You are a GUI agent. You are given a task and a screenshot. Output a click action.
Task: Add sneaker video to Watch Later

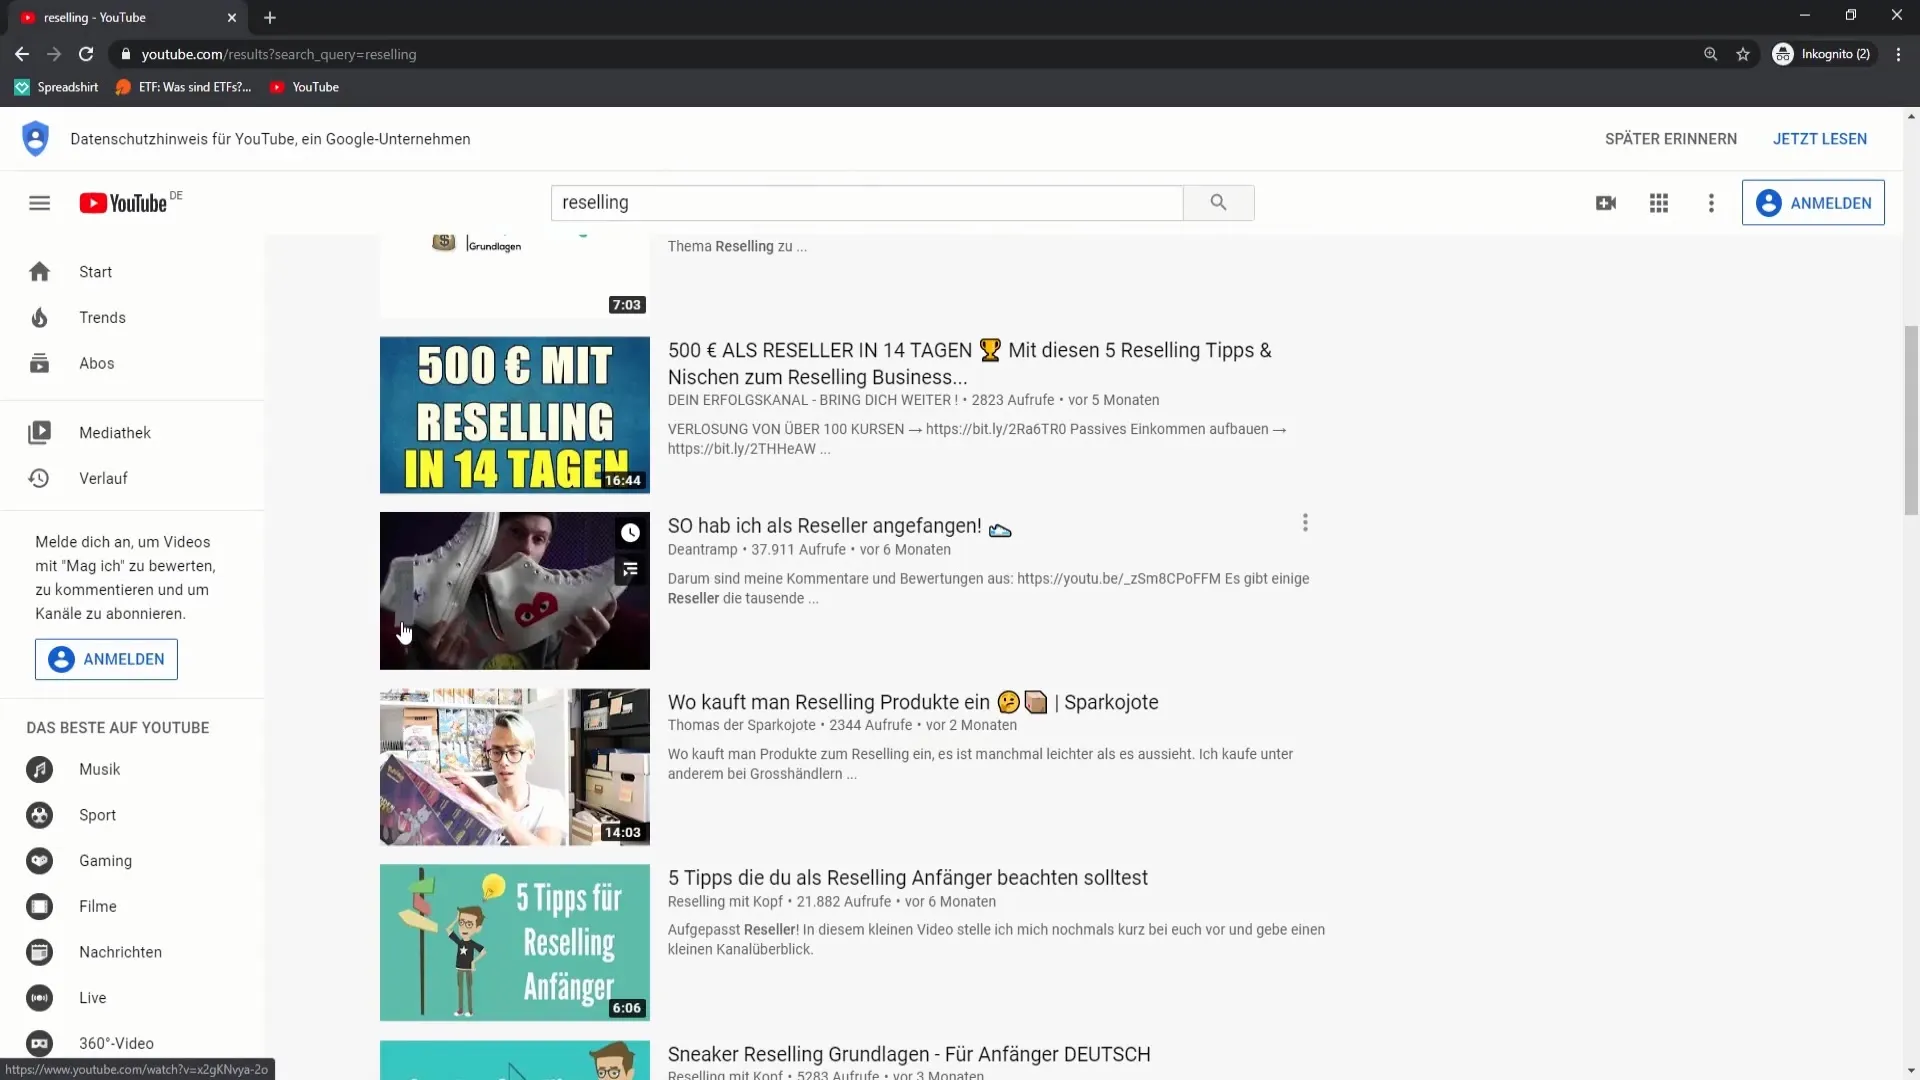click(630, 533)
